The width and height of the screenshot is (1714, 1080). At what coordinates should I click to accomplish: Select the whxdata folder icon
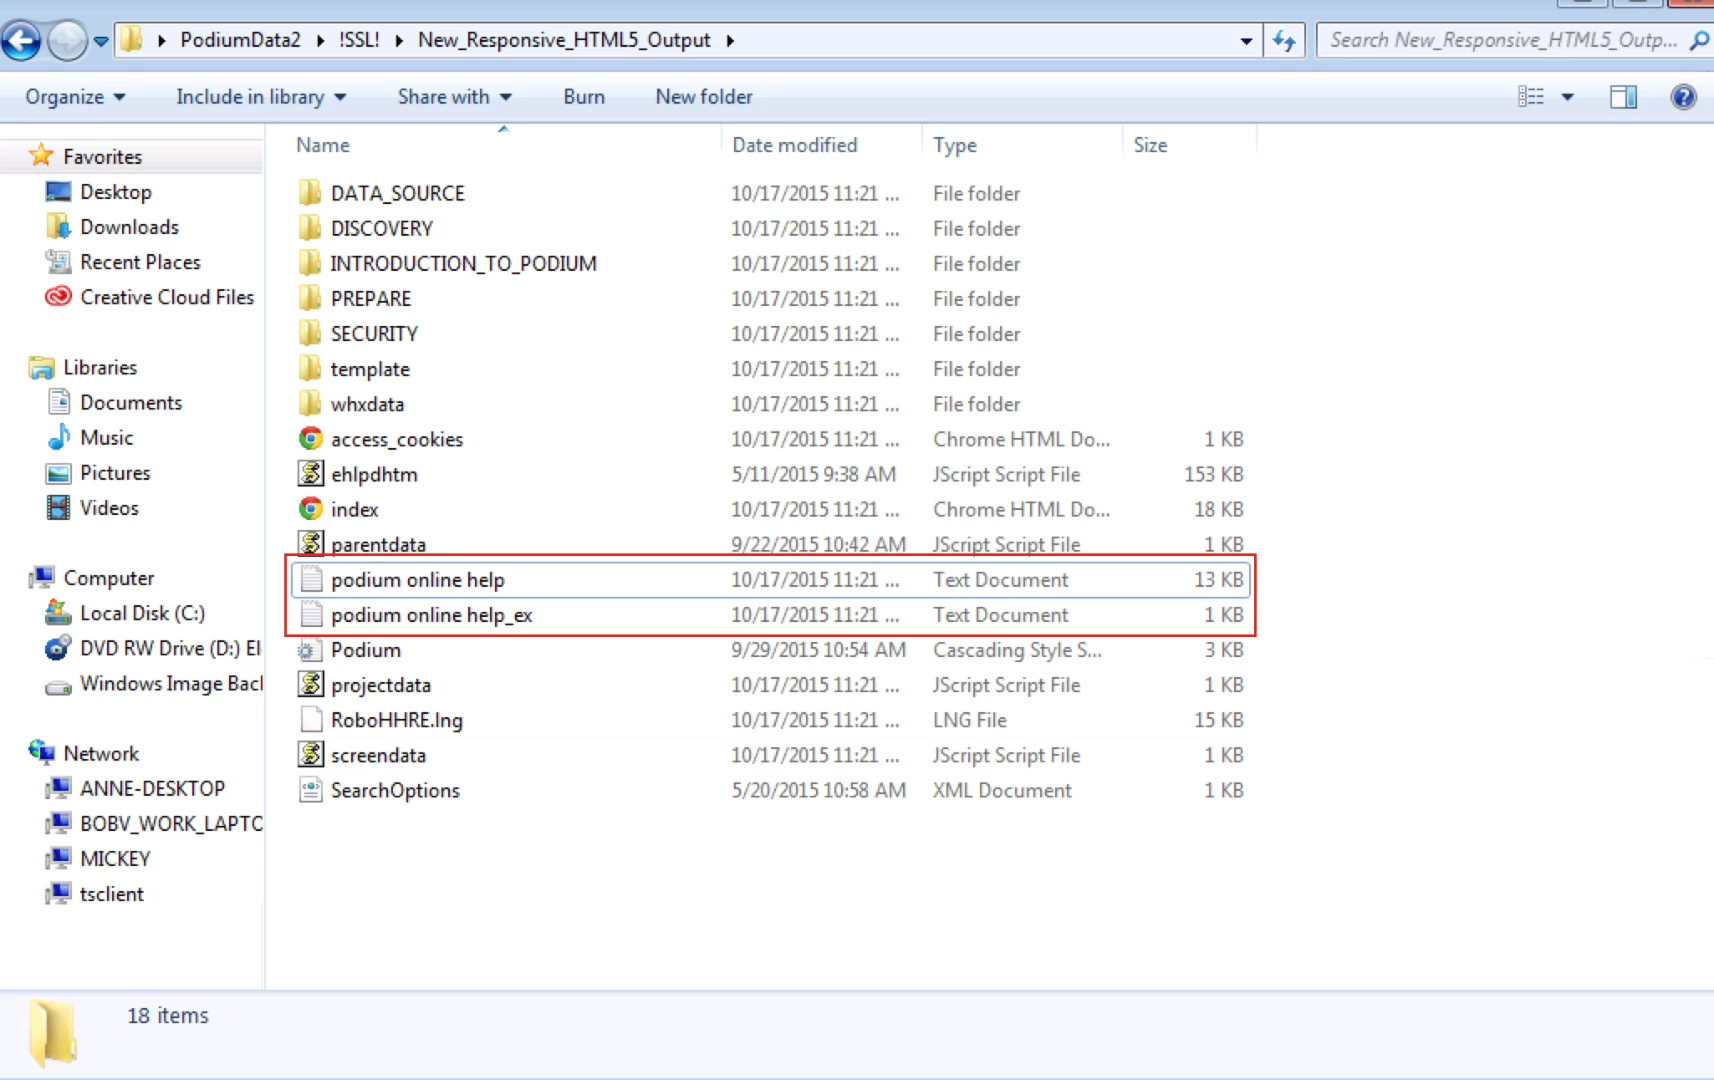[x=311, y=404]
